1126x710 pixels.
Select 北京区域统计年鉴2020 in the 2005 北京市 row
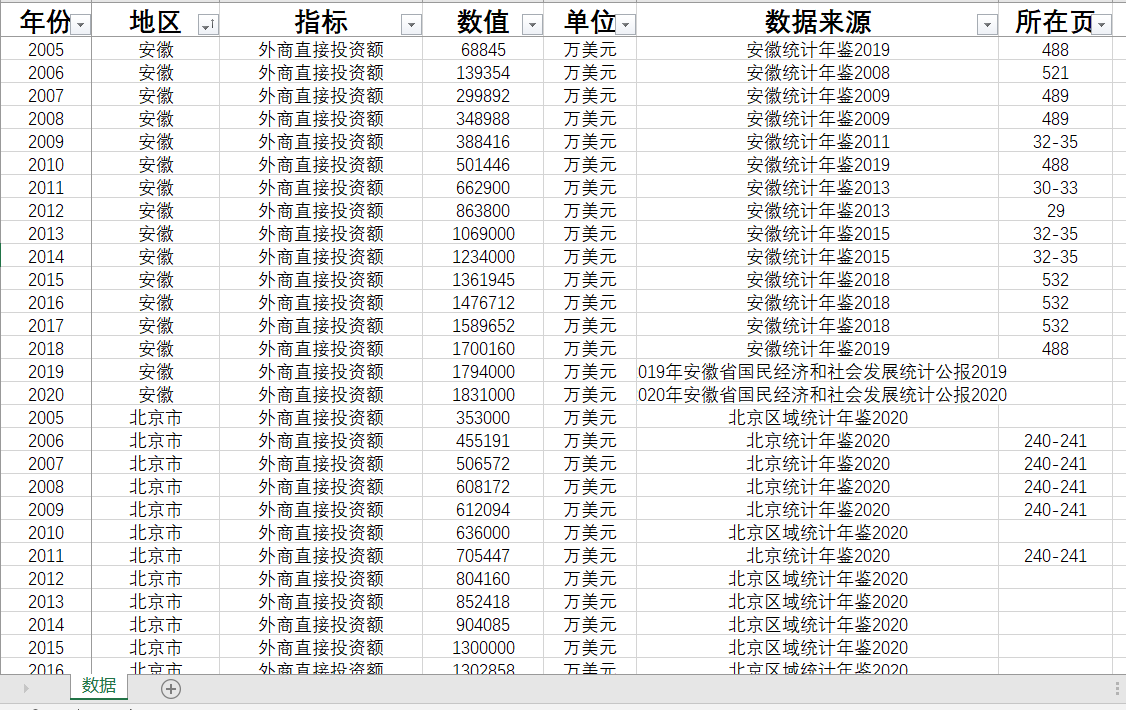click(x=817, y=418)
